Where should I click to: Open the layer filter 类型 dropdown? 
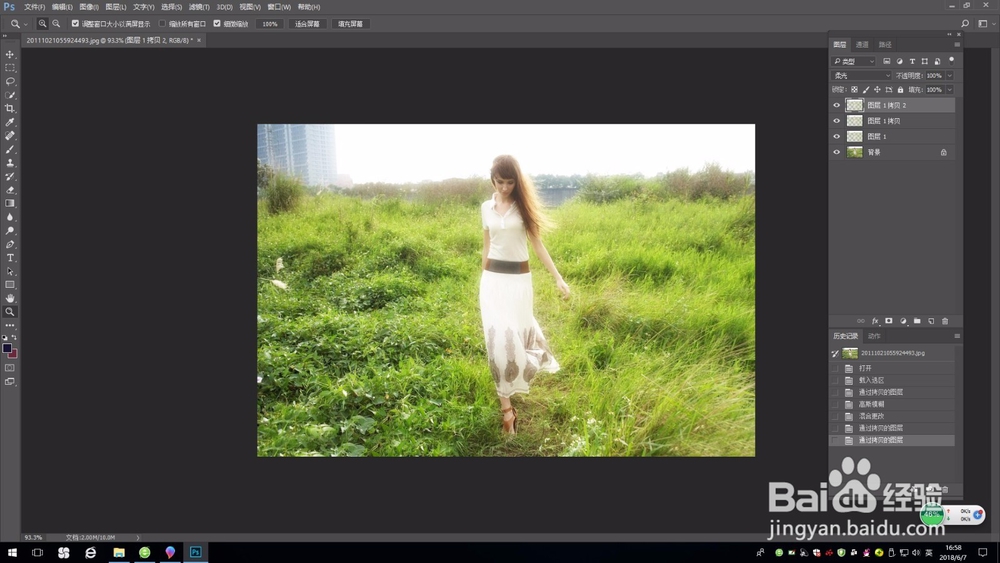click(854, 61)
